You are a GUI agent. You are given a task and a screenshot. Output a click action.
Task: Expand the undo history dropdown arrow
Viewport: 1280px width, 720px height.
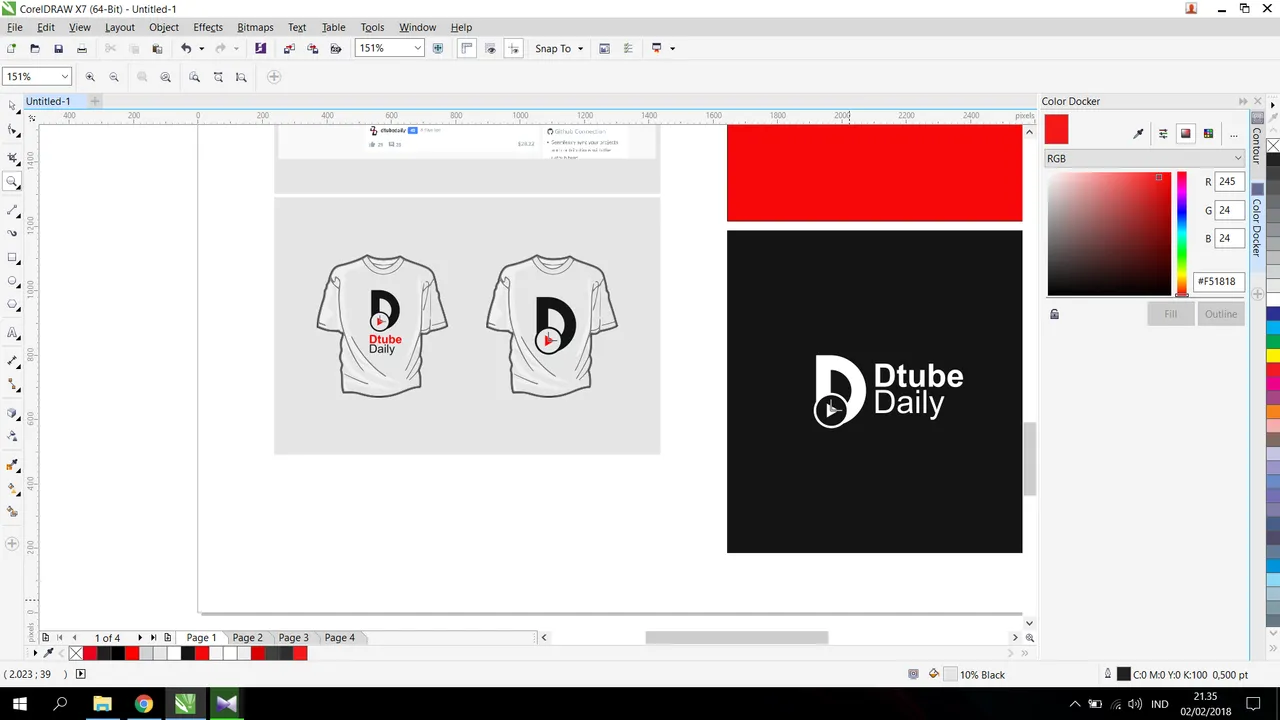pos(202,48)
